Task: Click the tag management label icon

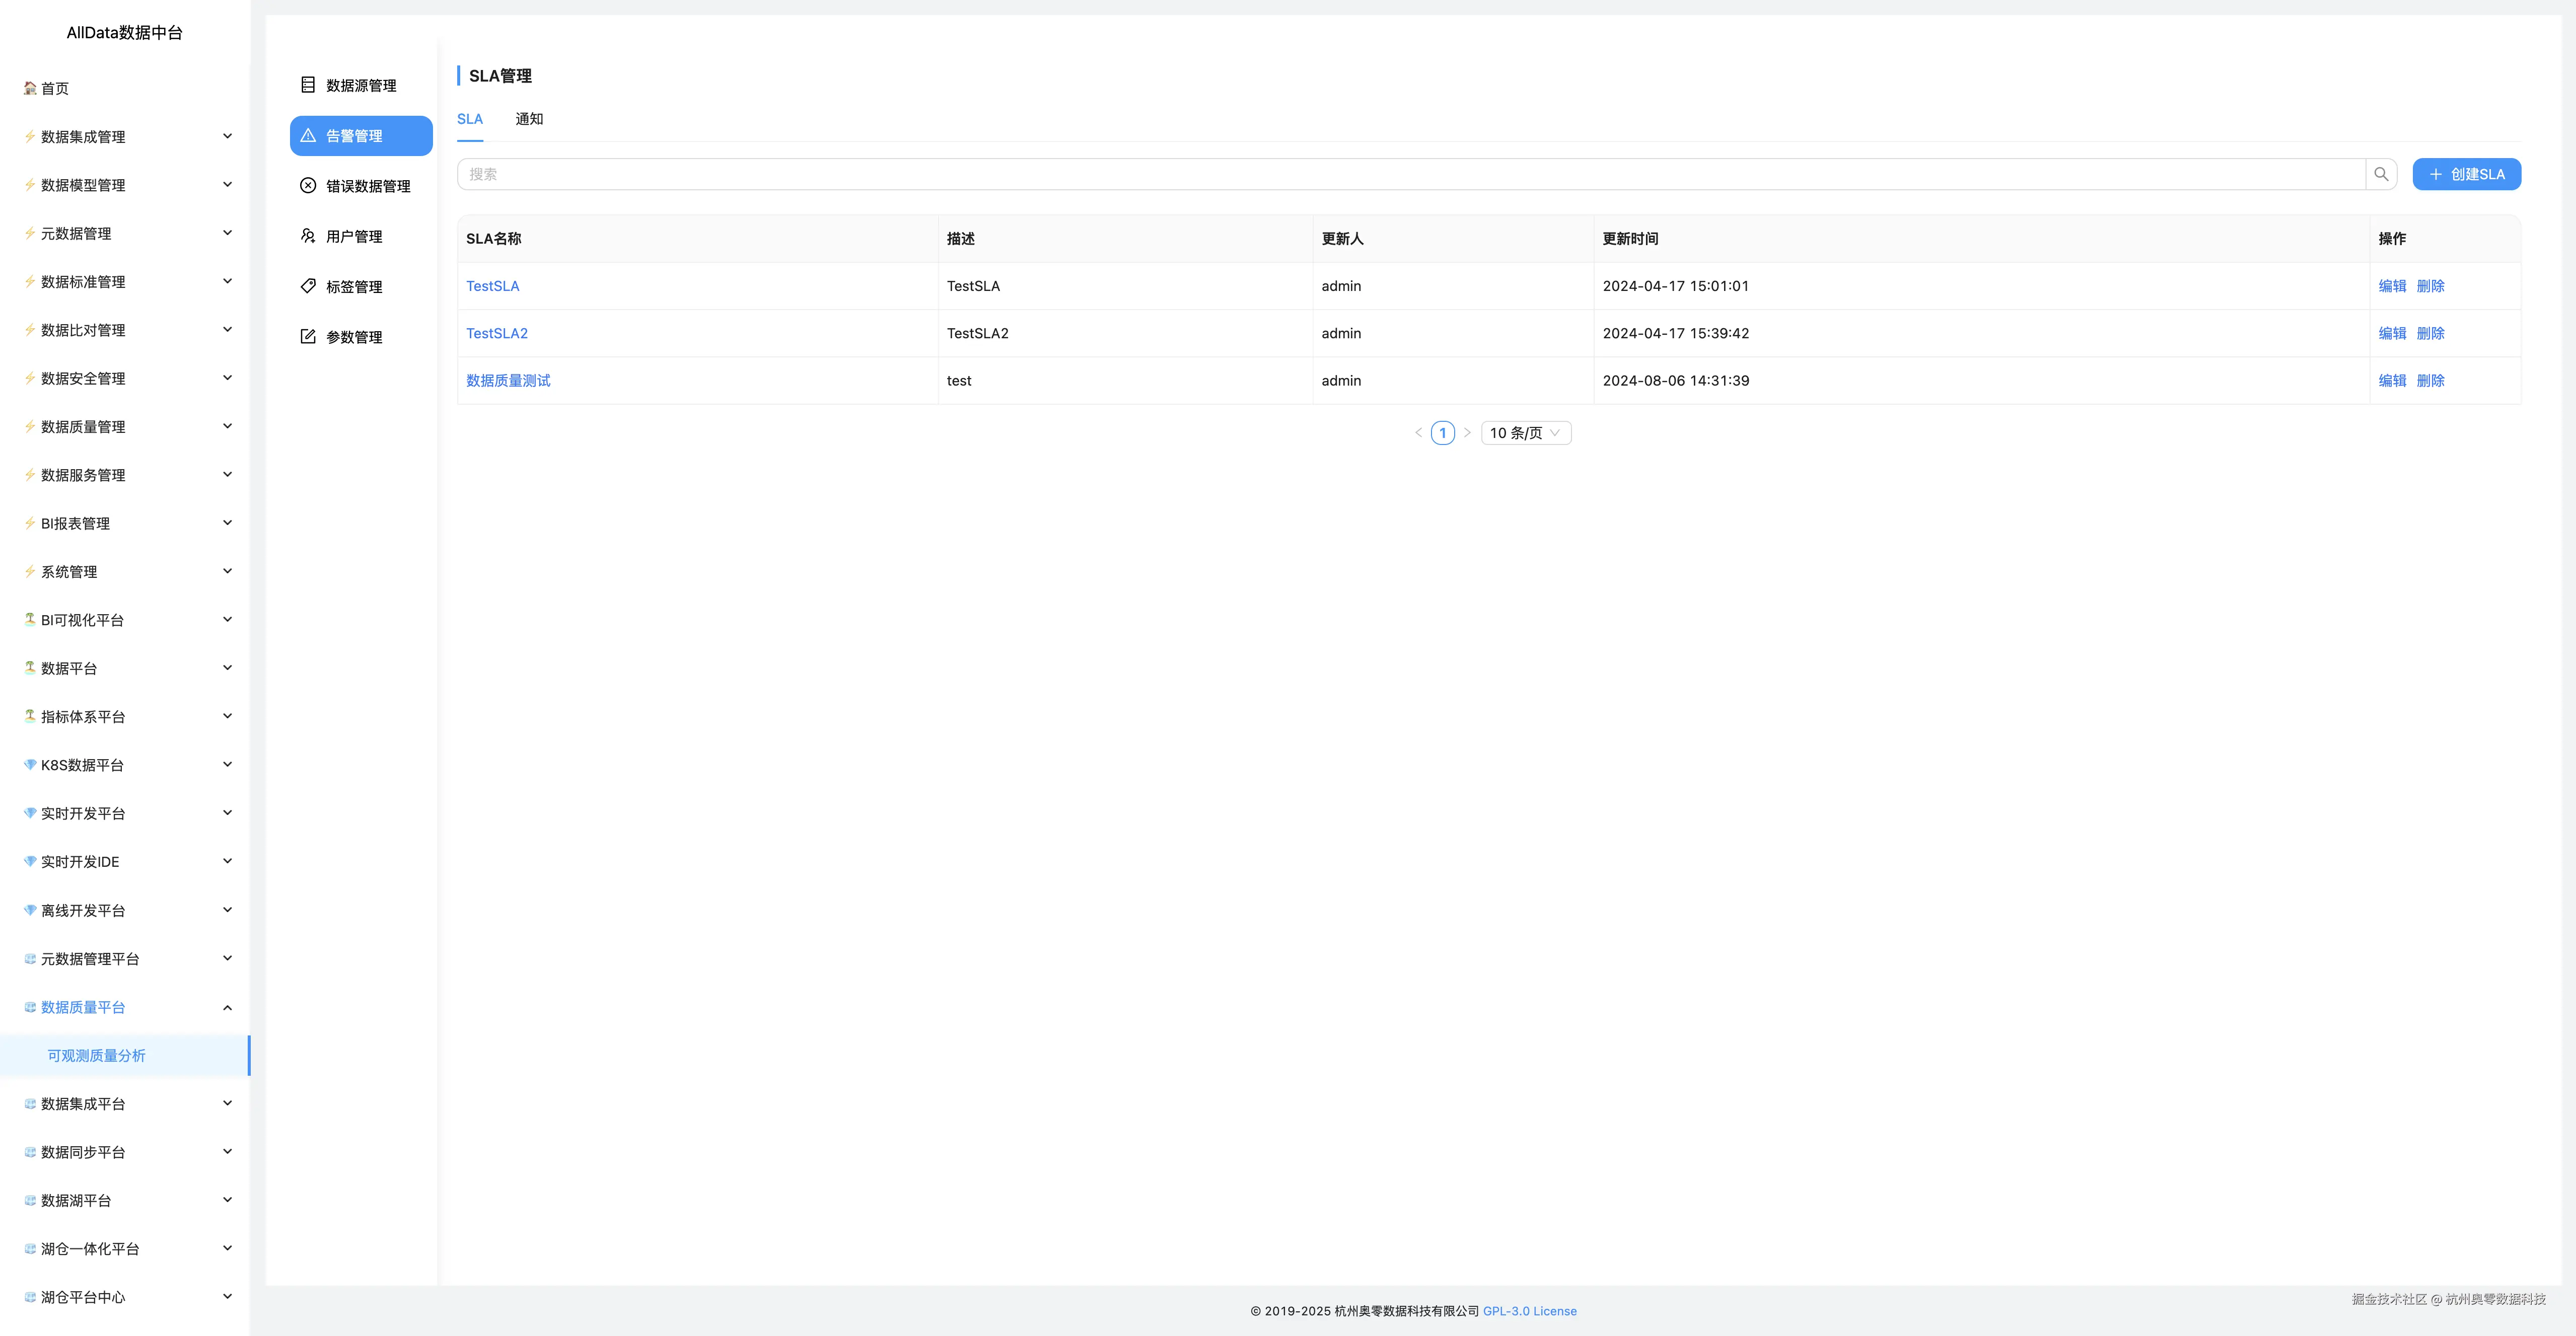Action: click(308, 286)
